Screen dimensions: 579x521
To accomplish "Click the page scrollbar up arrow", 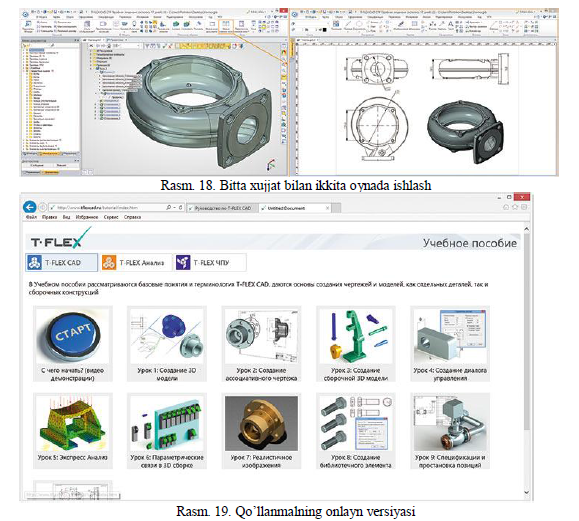I will [527, 229].
